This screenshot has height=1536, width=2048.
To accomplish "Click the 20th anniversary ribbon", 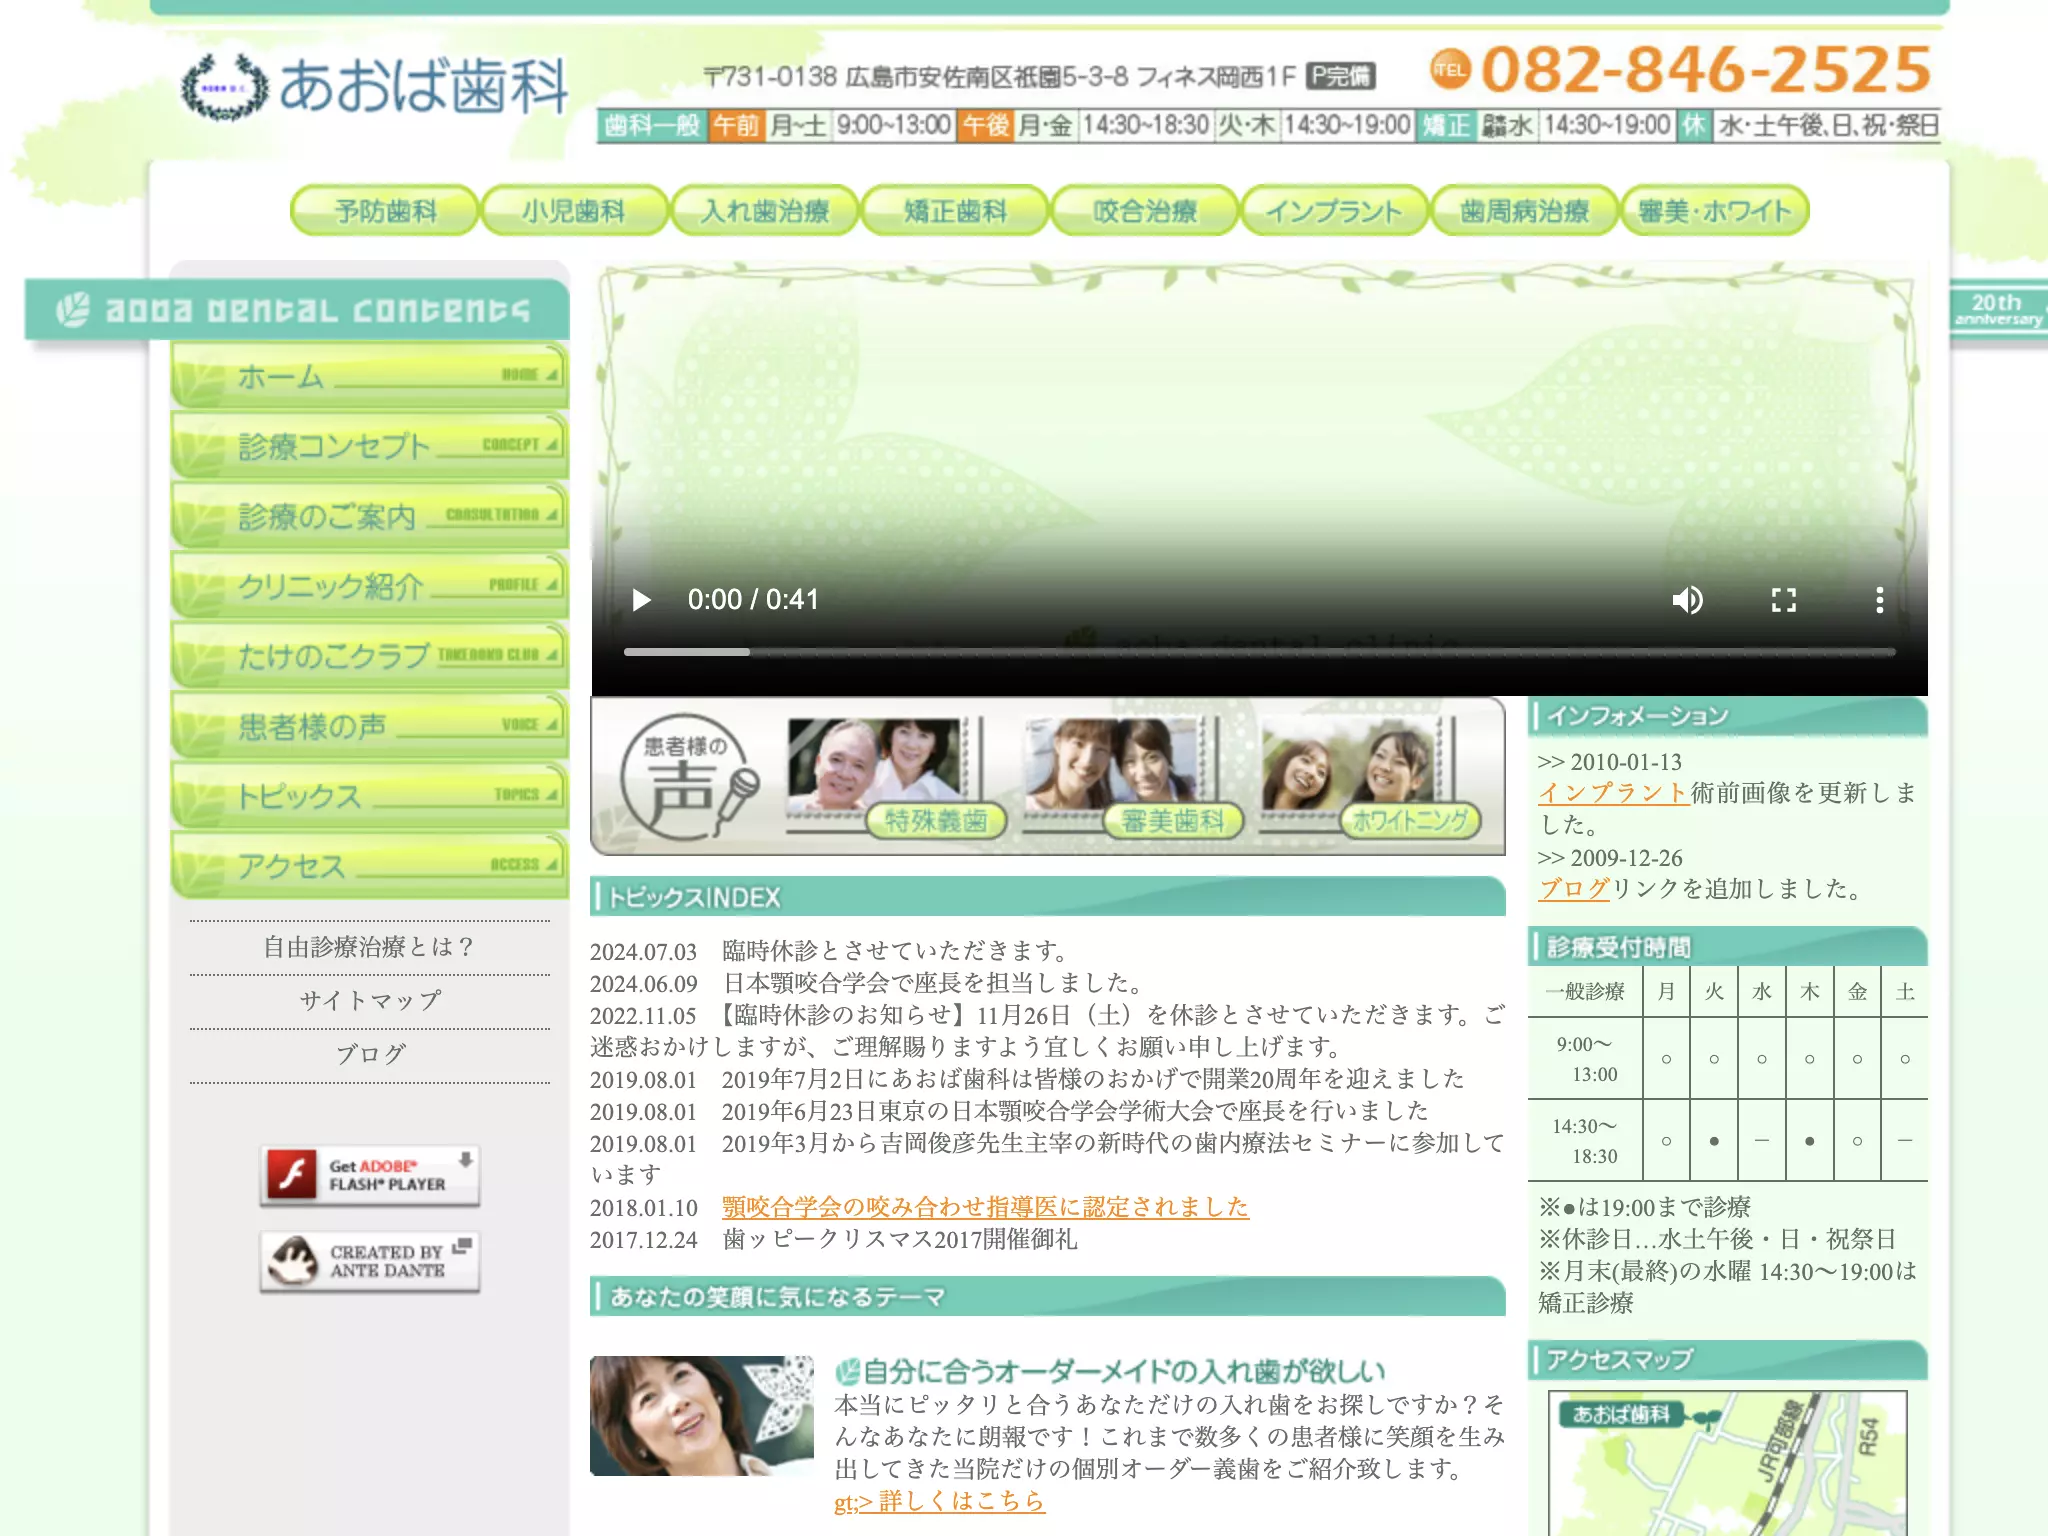I will pos(1998,310).
